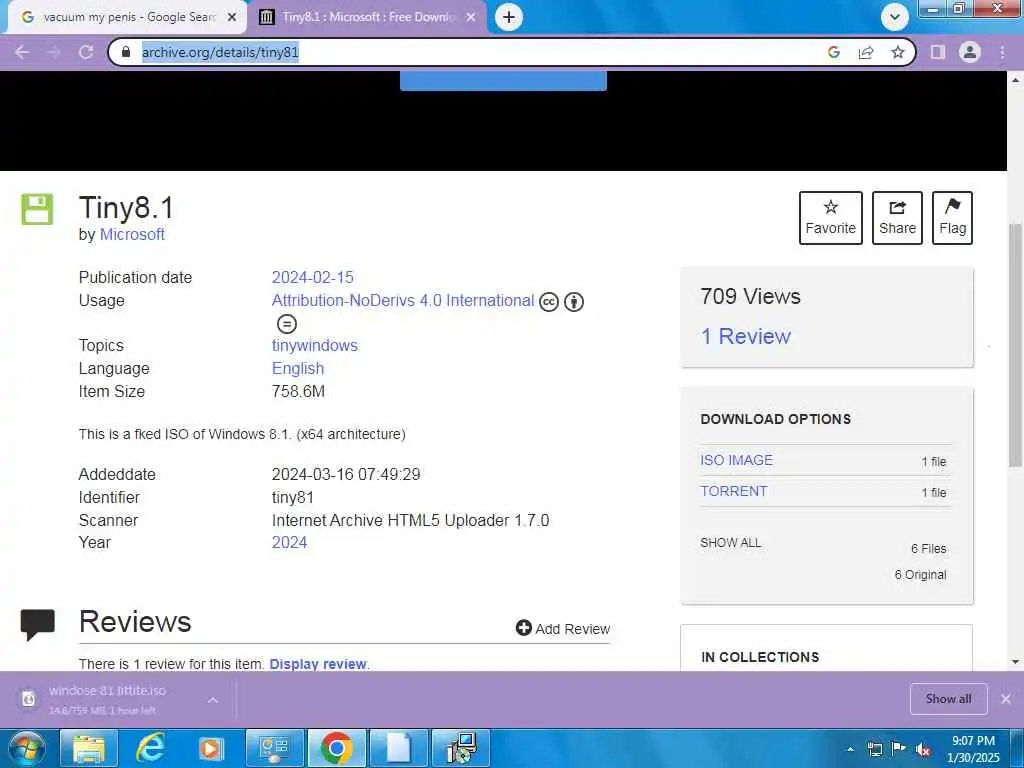Expand the download item chevron menu

(213, 700)
